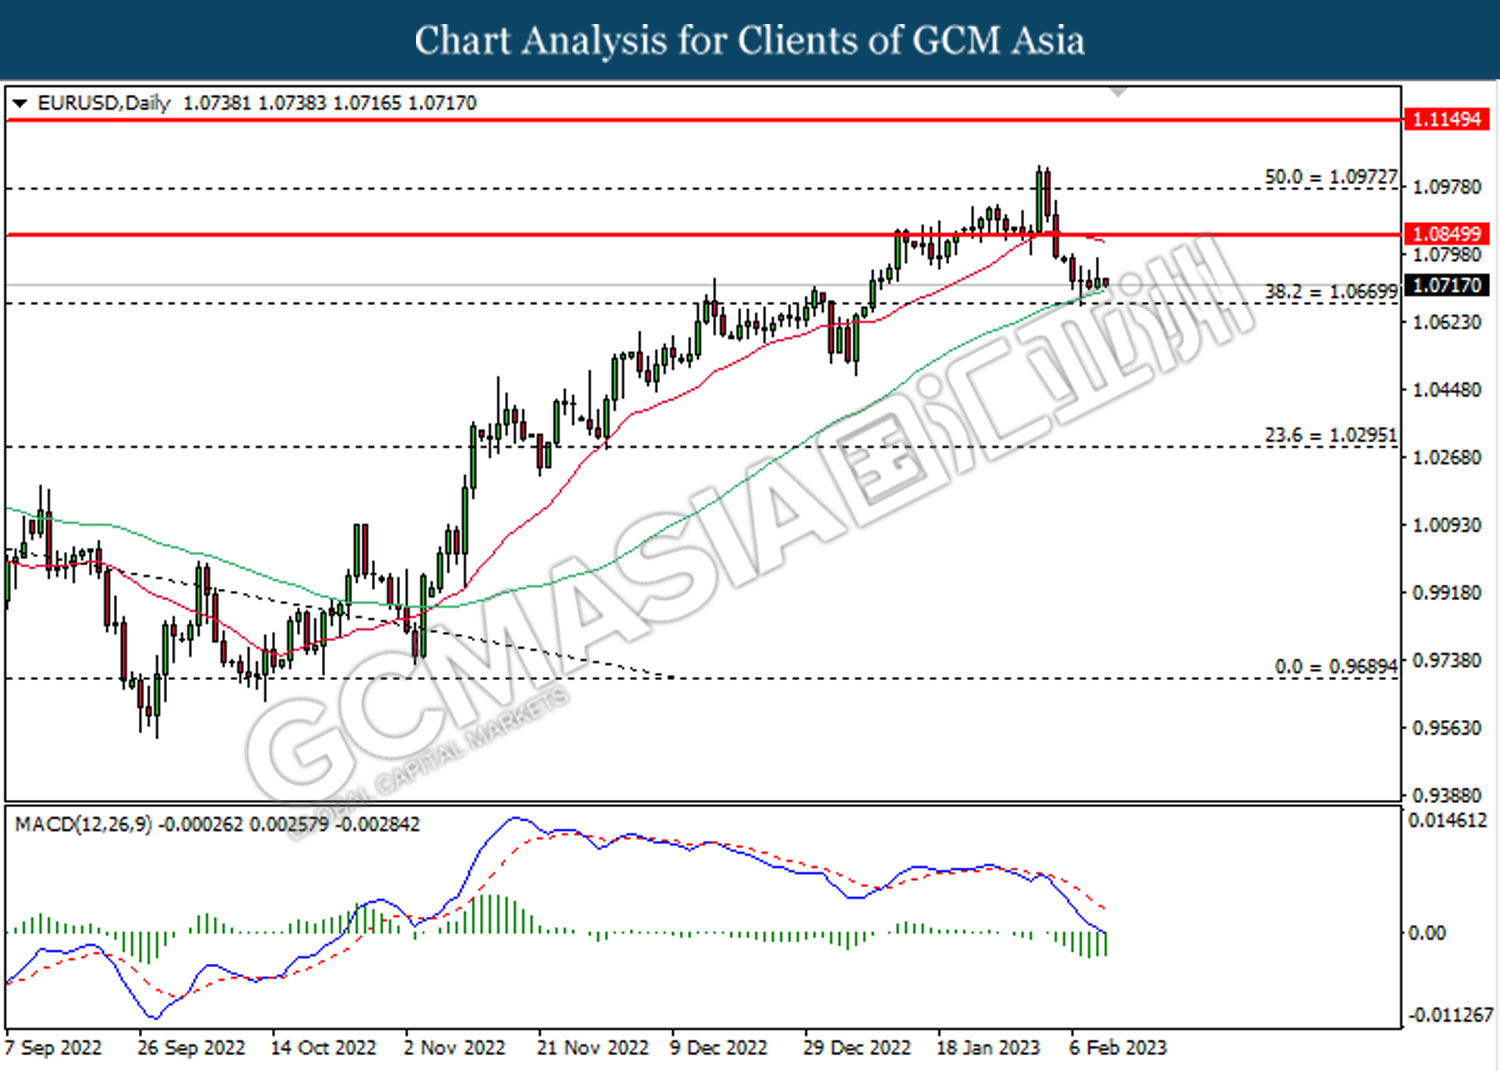Click the 26 Sep 2022 date label
Screen dimensions: 1500x1071
pyautogui.click(x=191, y=1048)
